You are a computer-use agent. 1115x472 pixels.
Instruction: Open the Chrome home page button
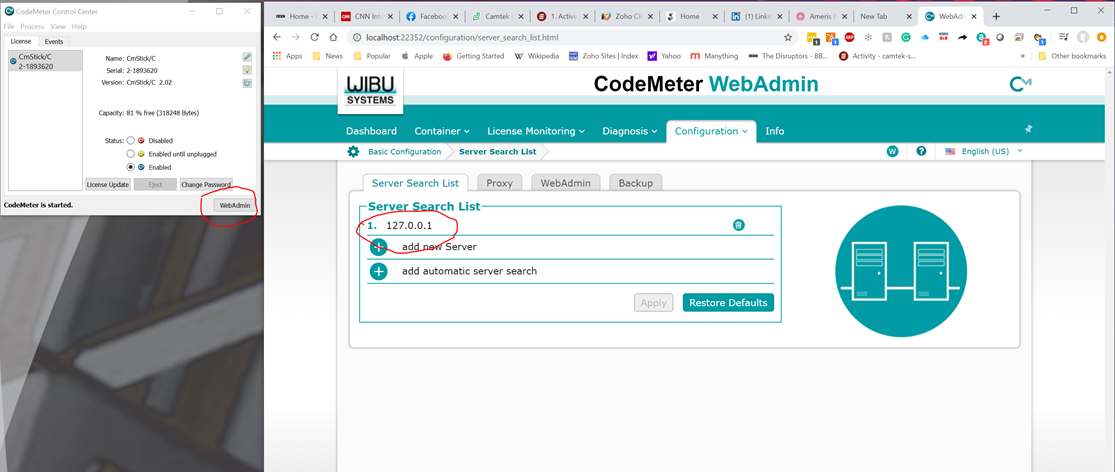point(333,37)
